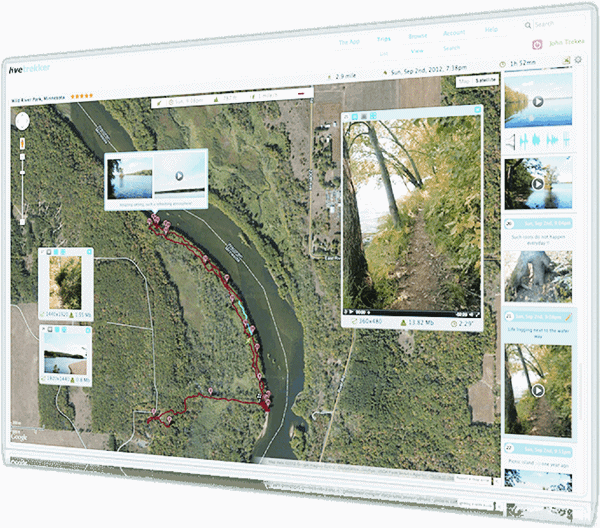Select sidebar entry 22 header
Image resolution: width=600 pixels, height=528 pixels.
(538, 449)
